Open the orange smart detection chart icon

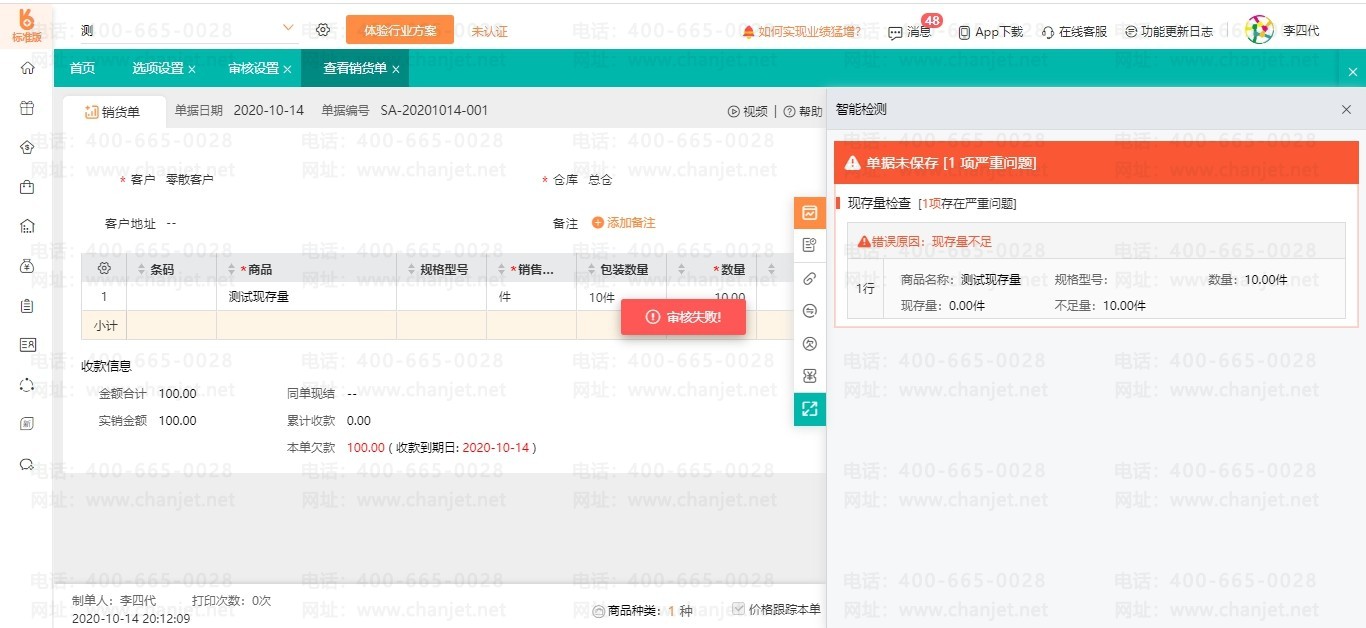[810, 213]
